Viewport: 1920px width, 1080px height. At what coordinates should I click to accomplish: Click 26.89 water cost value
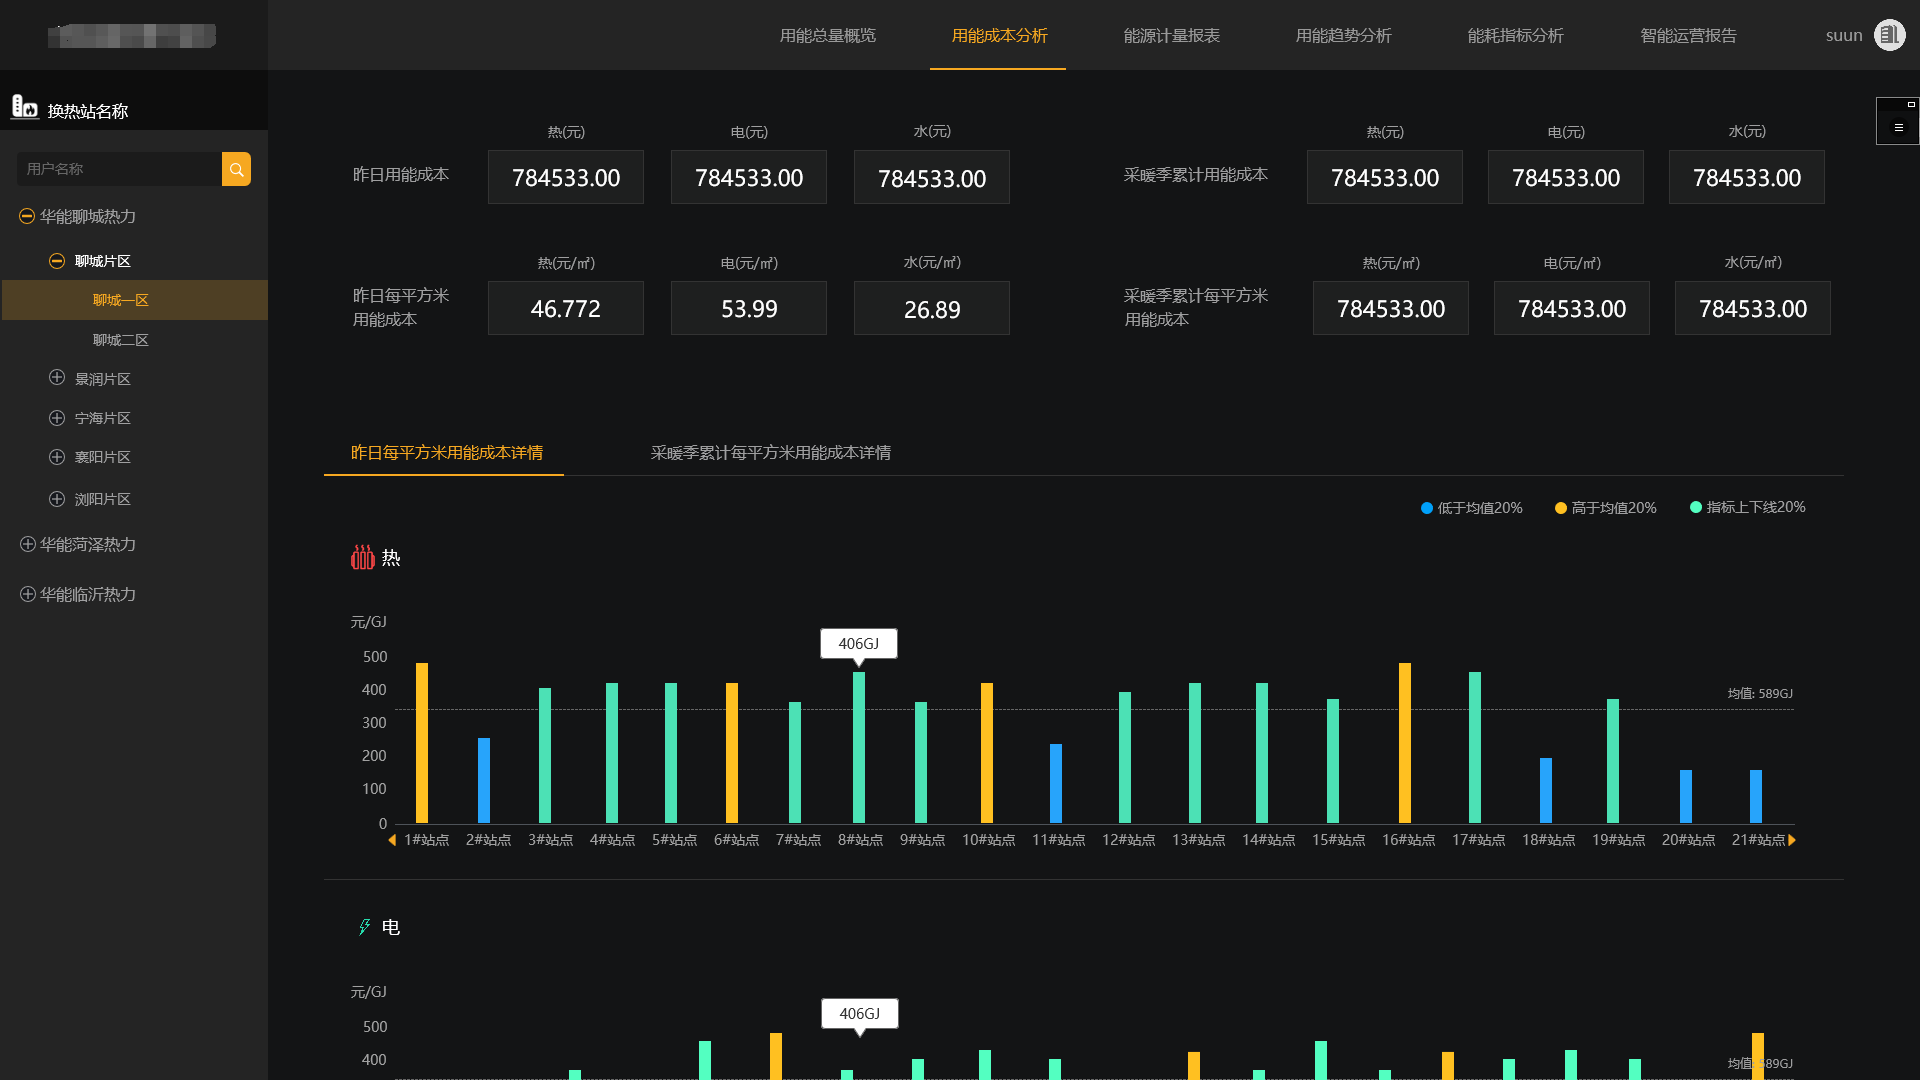click(932, 308)
